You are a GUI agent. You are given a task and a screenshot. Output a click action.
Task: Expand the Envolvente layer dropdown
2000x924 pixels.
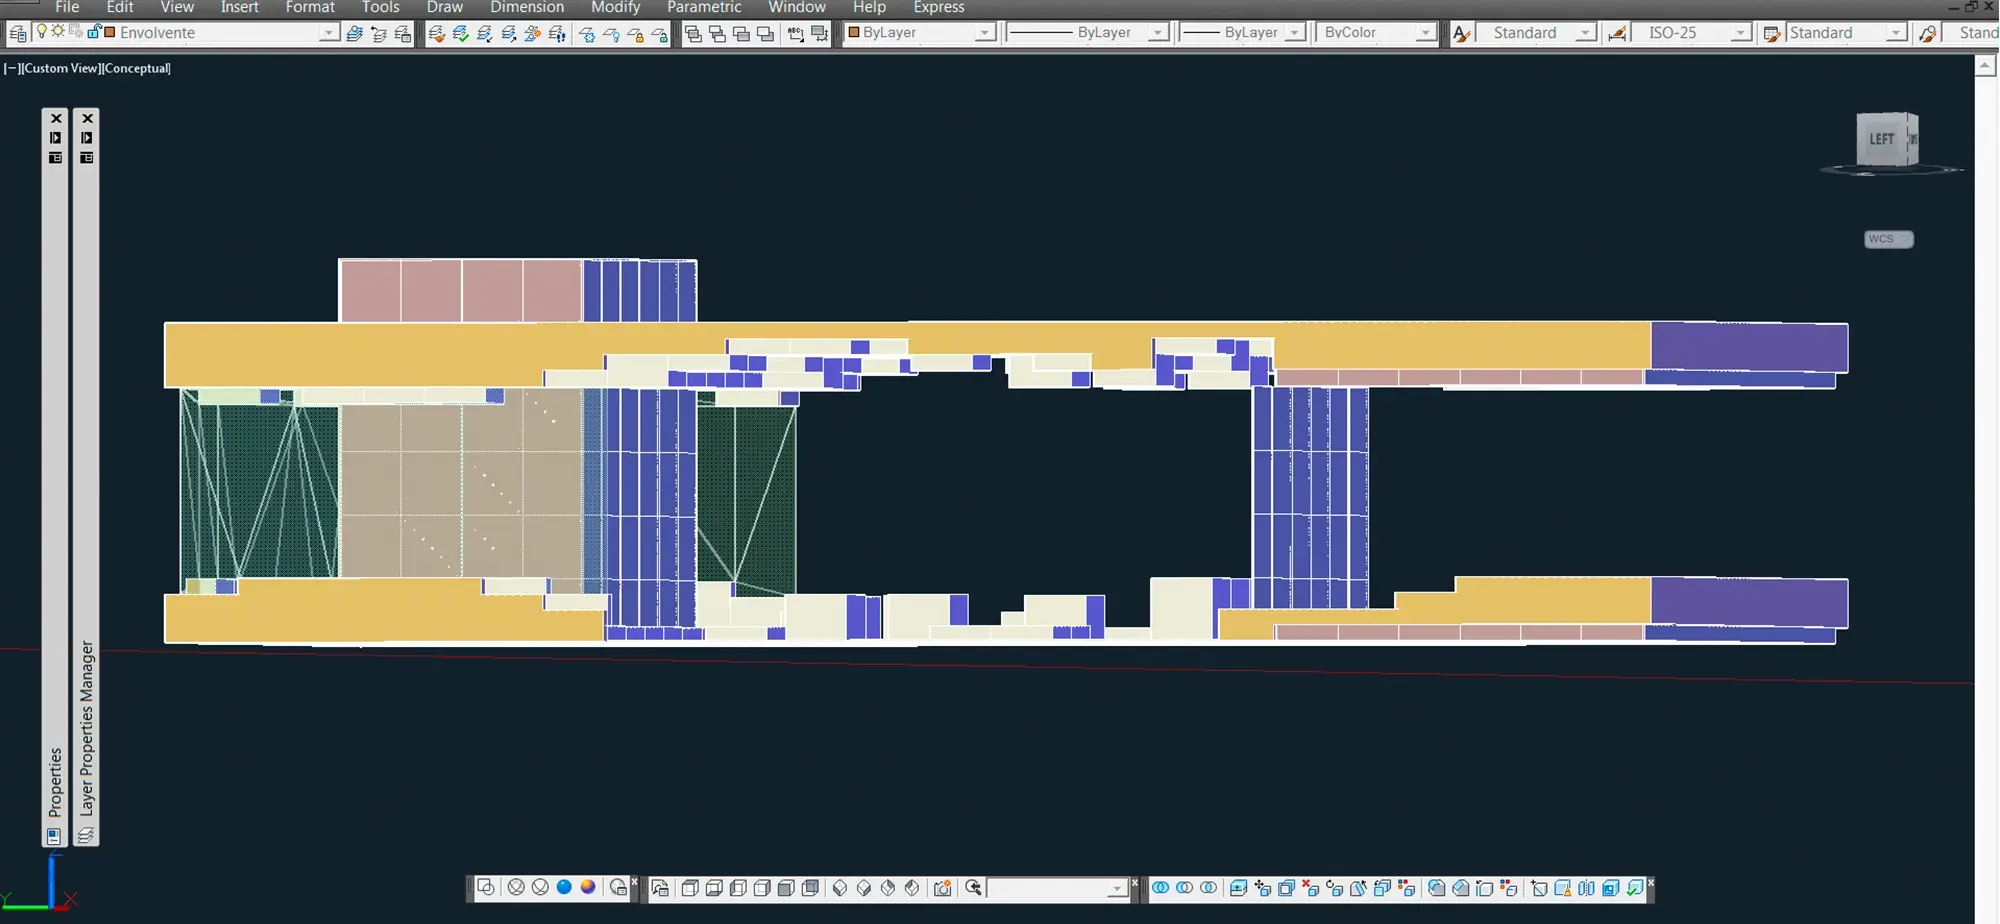coord(328,34)
